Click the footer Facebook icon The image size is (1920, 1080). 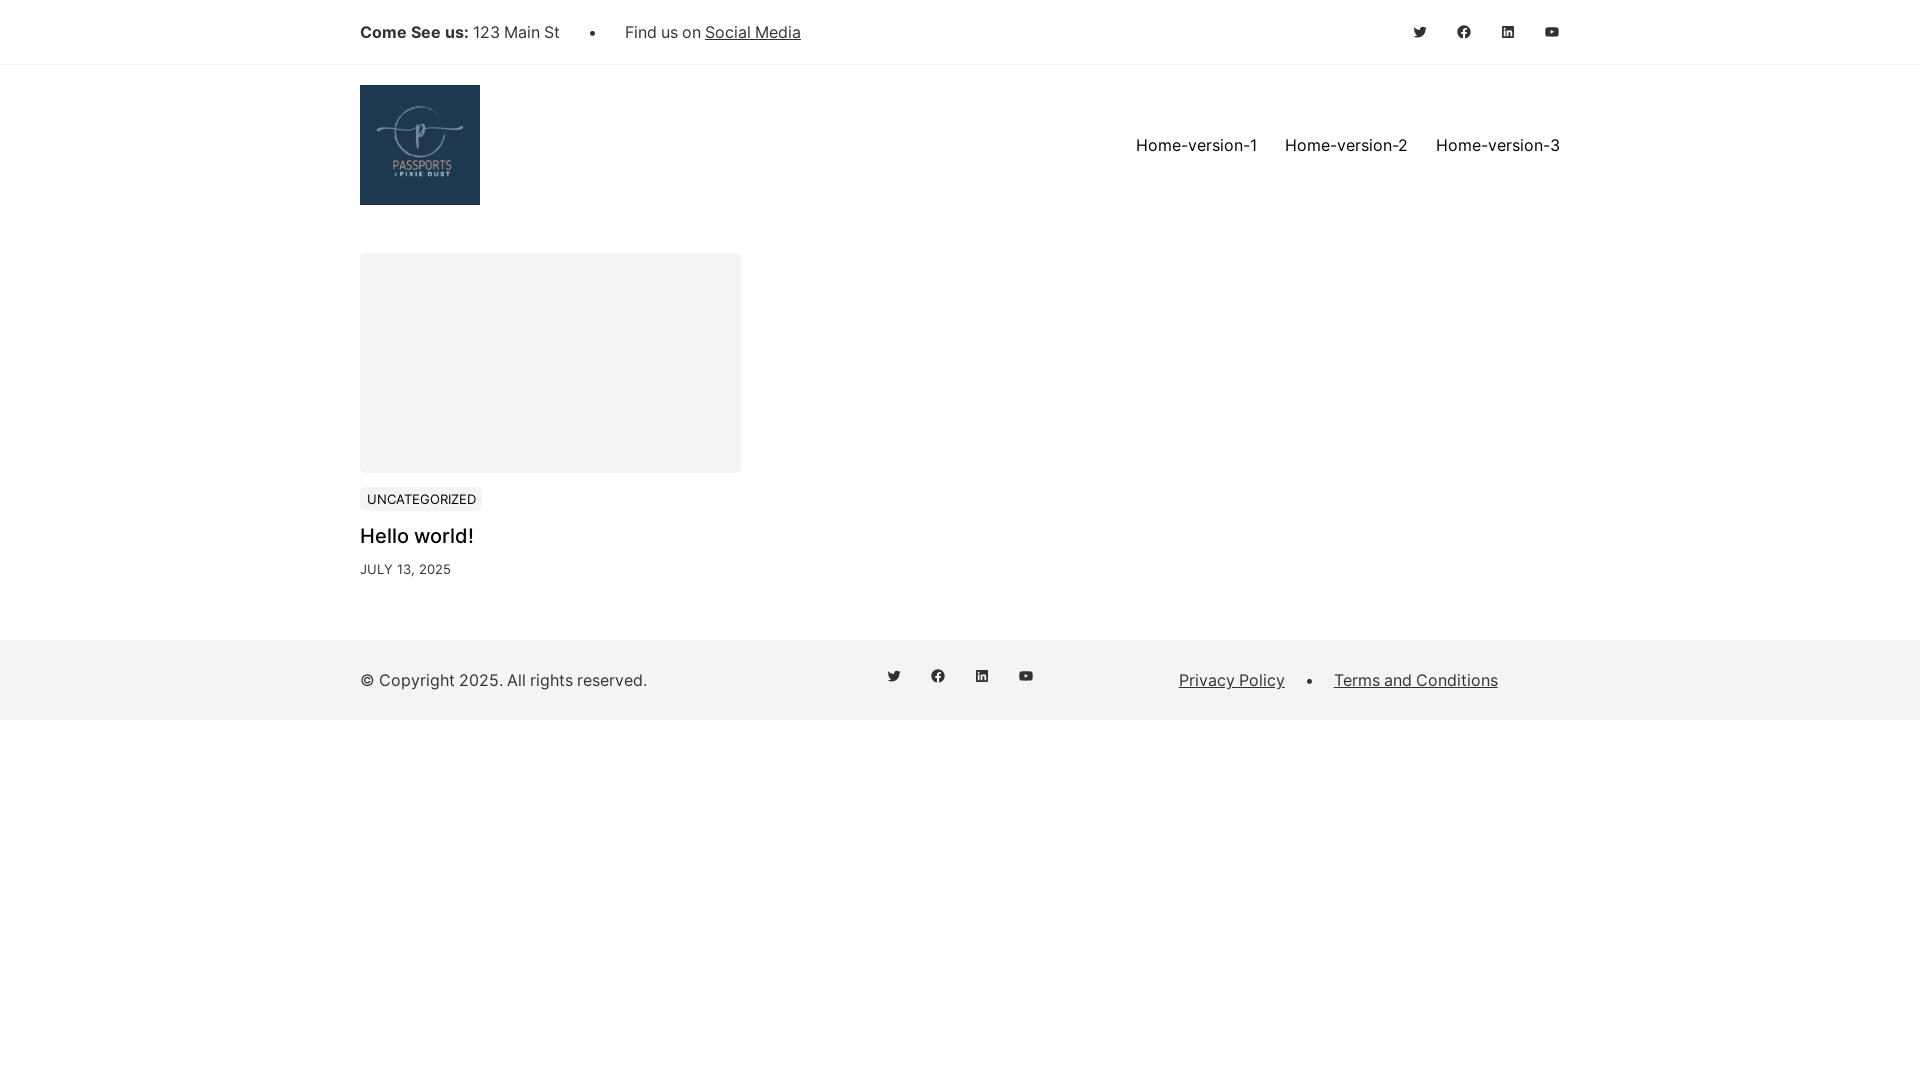pyautogui.click(x=938, y=676)
